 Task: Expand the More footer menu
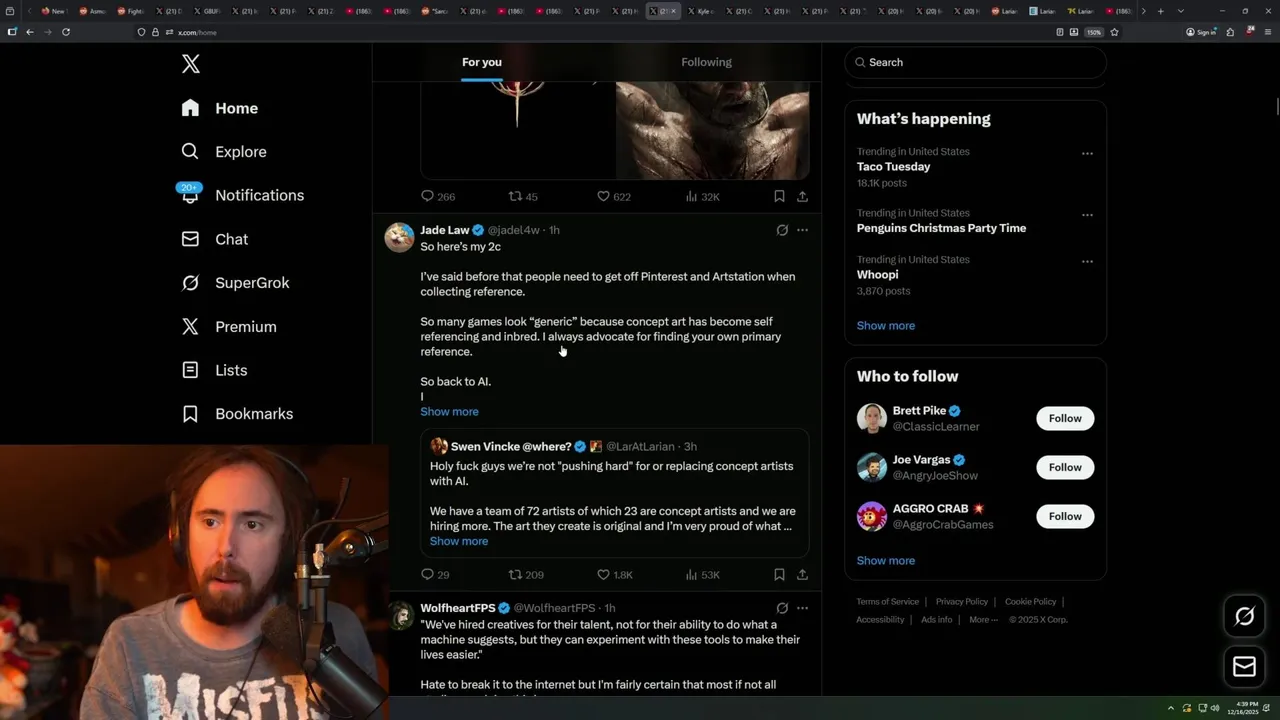(983, 620)
